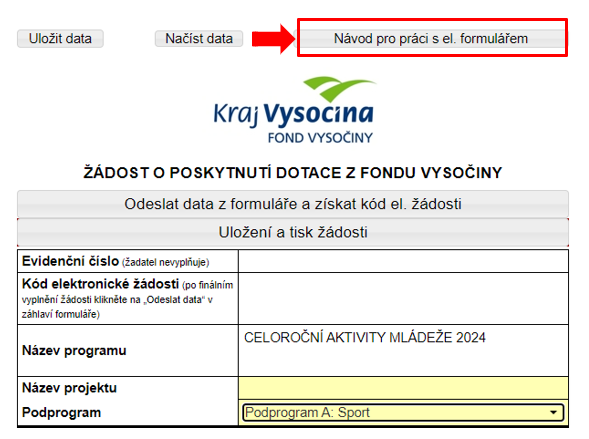
Task: Click the Evidenční číslo label
Action: (70, 261)
